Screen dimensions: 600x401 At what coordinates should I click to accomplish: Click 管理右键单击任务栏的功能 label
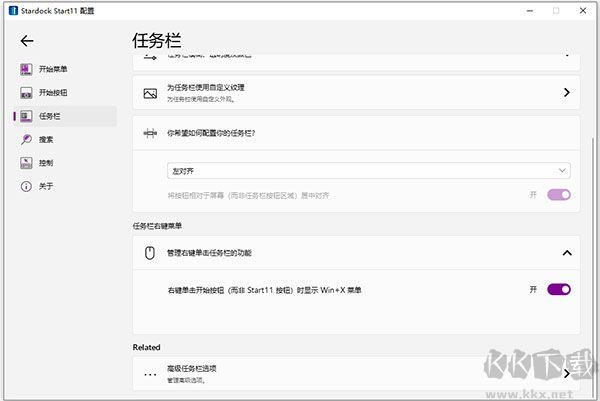pyautogui.click(x=209, y=253)
